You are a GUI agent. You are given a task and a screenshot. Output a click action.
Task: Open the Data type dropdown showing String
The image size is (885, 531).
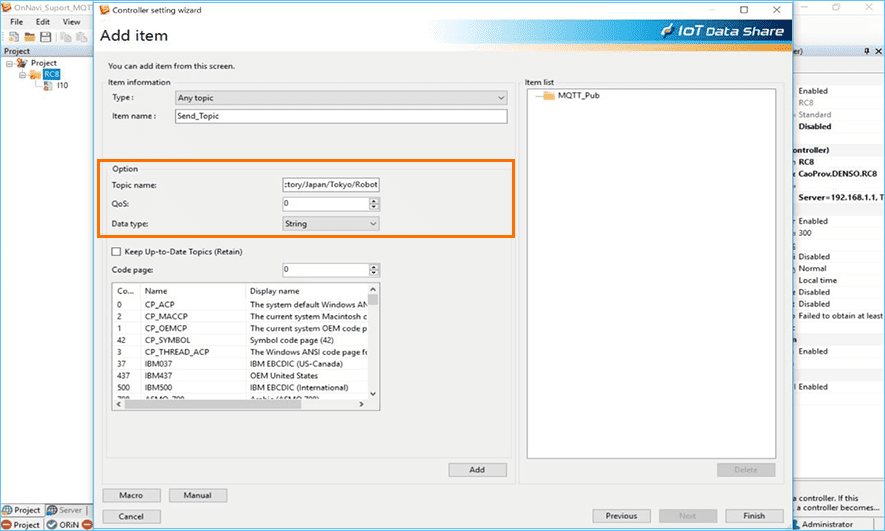click(x=331, y=223)
